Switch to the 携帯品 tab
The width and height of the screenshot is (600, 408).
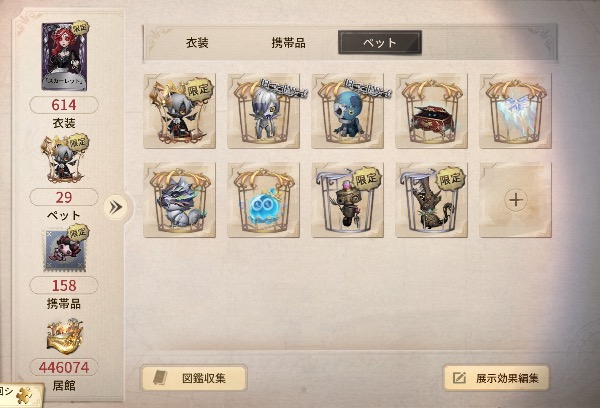[289, 43]
